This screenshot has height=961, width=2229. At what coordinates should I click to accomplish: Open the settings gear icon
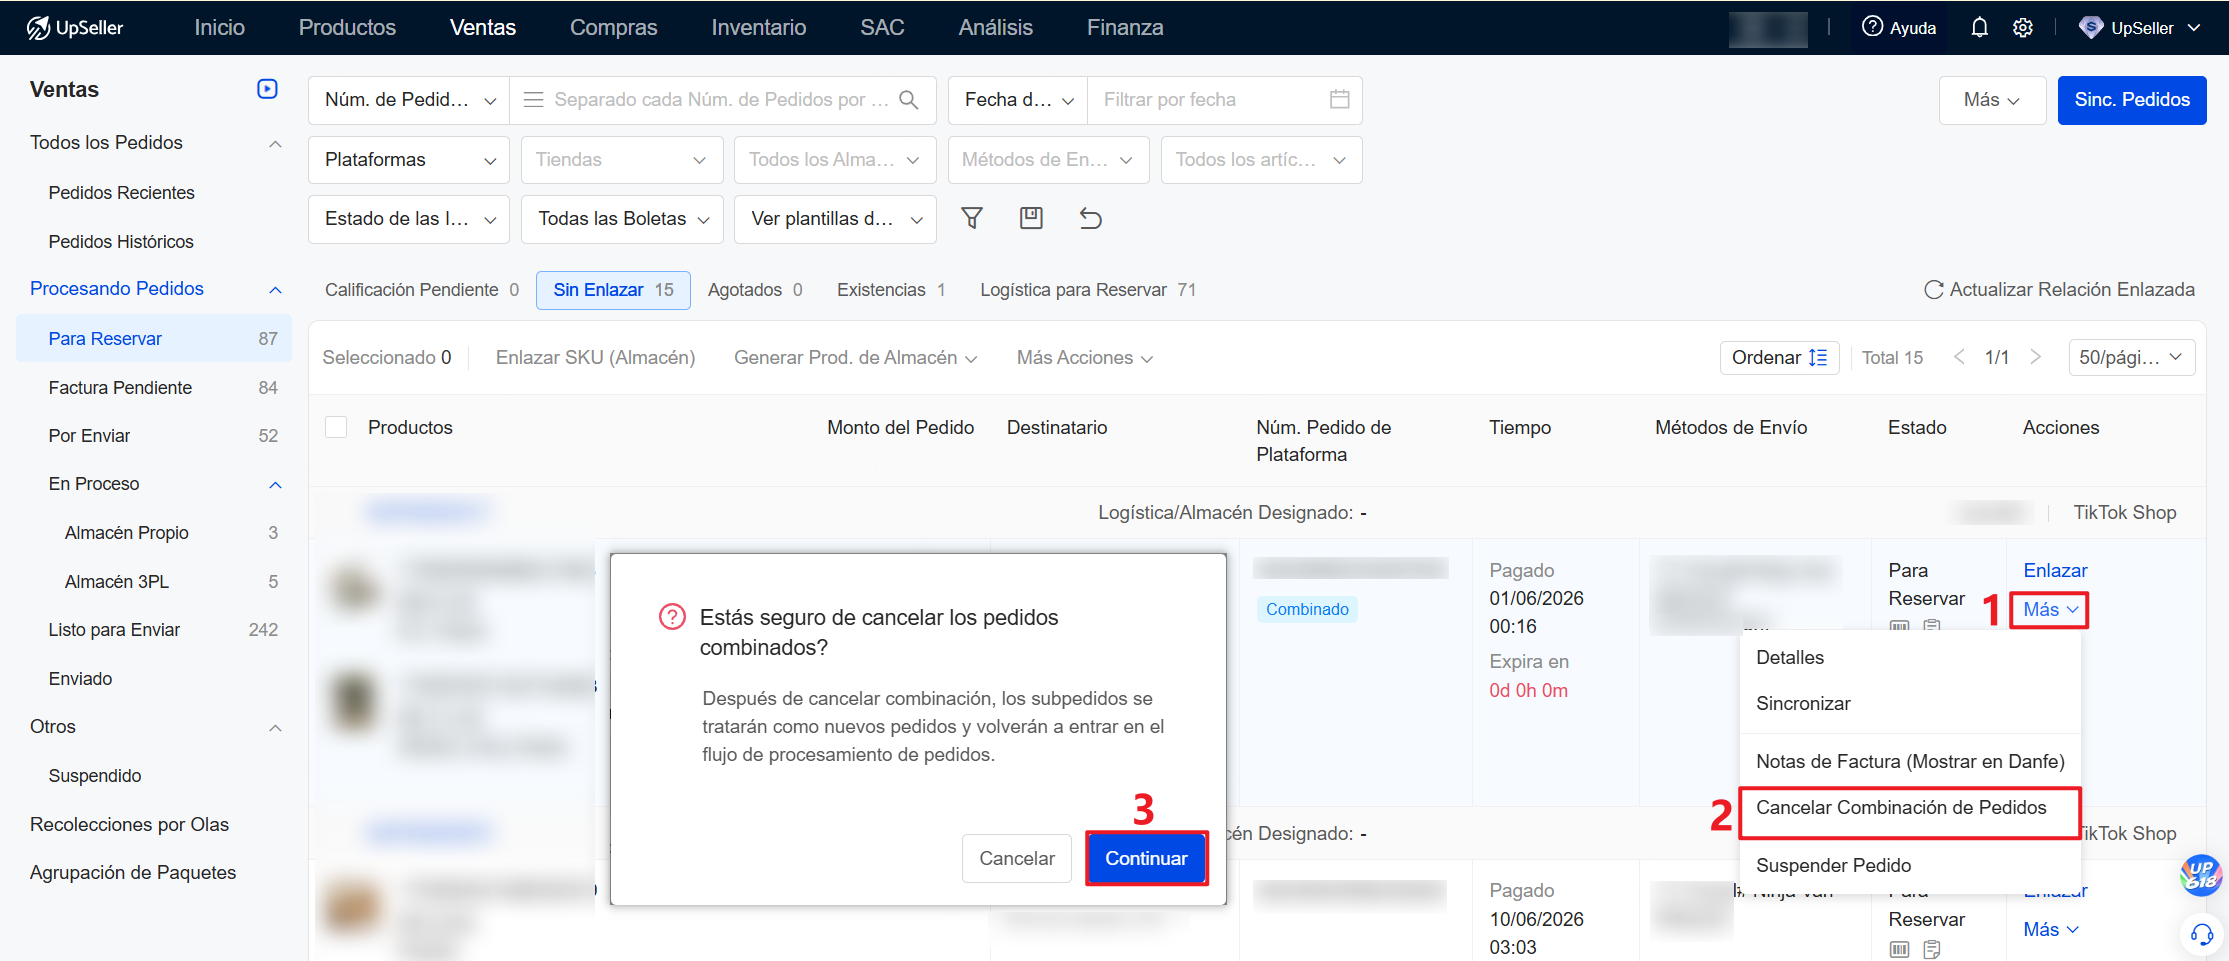[x=2023, y=28]
